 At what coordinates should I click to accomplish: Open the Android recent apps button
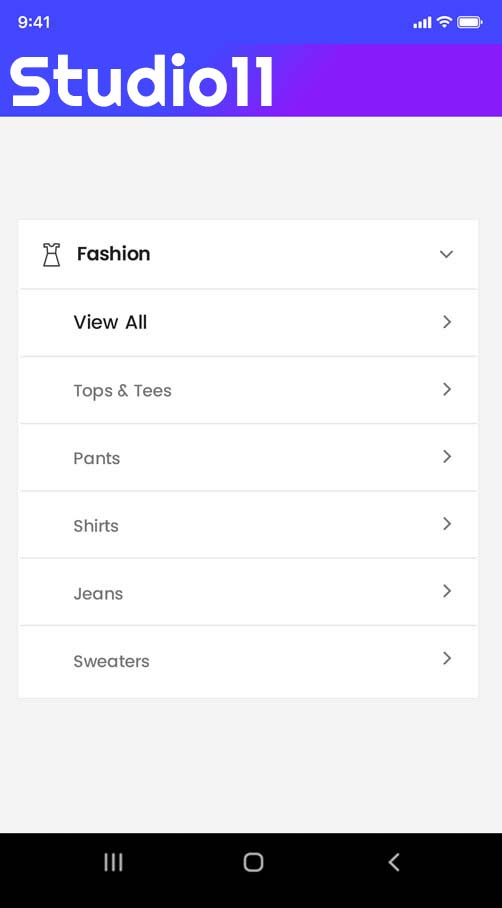click(x=113, y=862)
